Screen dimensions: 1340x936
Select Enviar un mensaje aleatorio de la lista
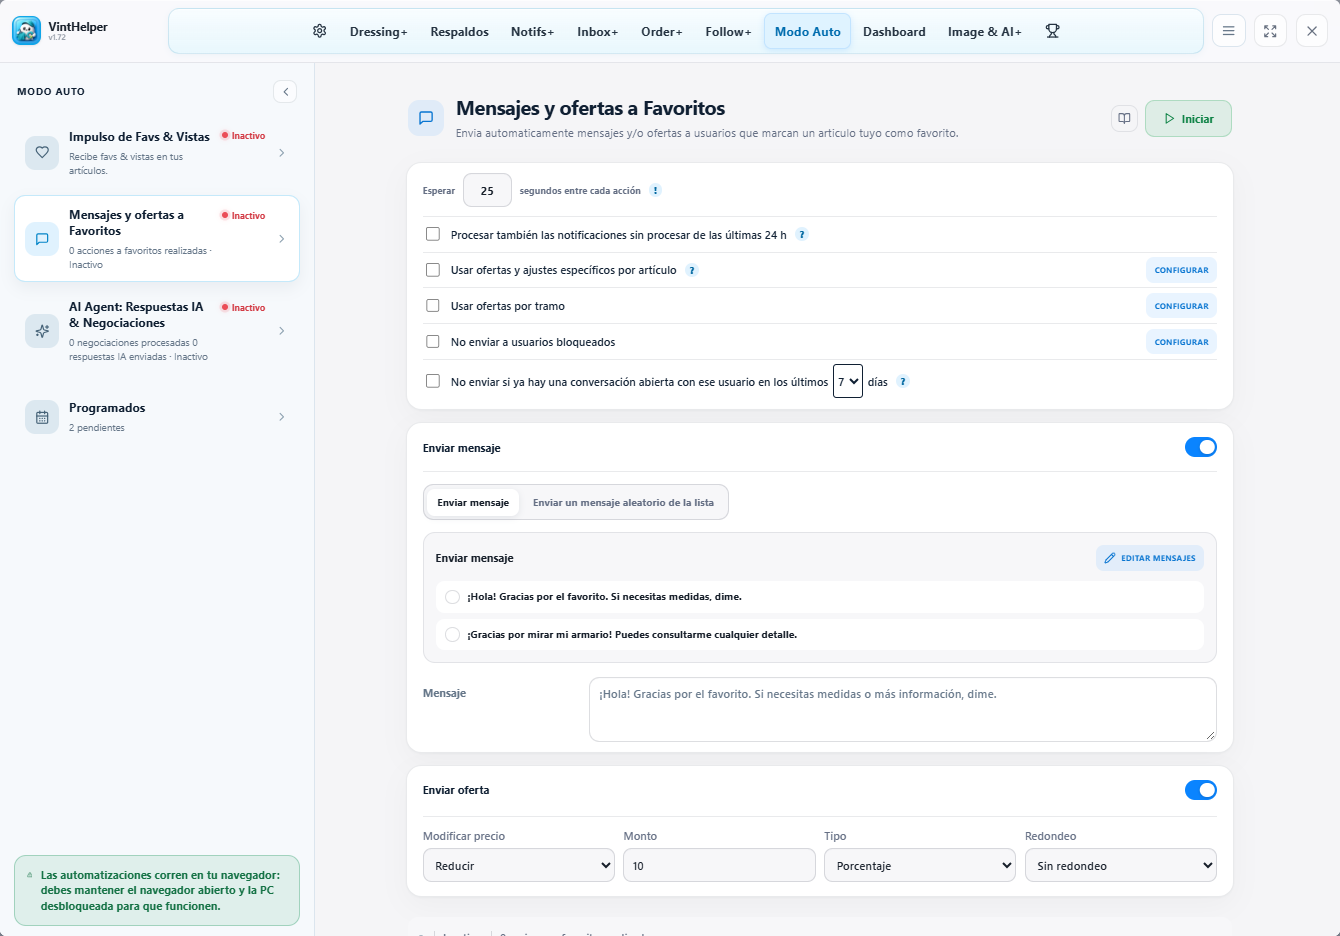click(623, 502)
